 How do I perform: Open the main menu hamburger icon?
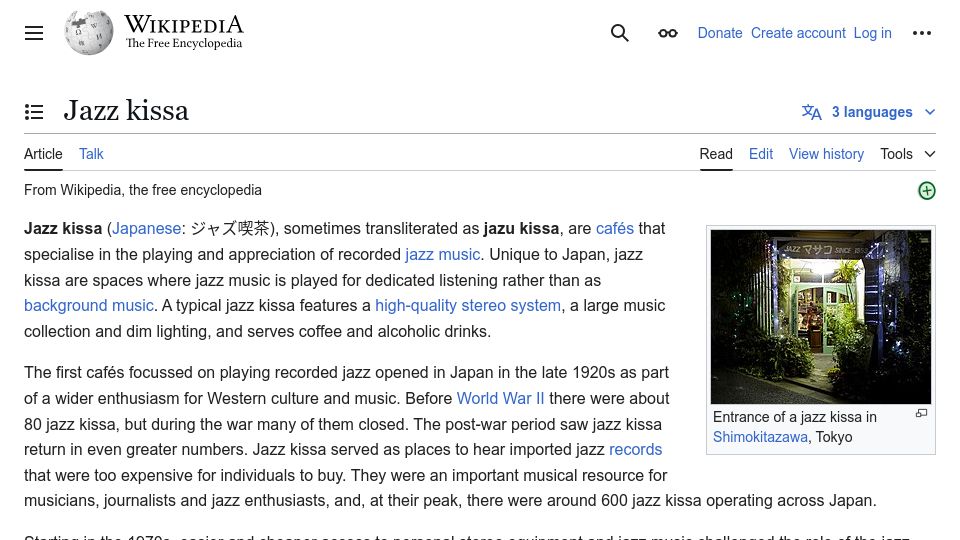click(34, 33)
